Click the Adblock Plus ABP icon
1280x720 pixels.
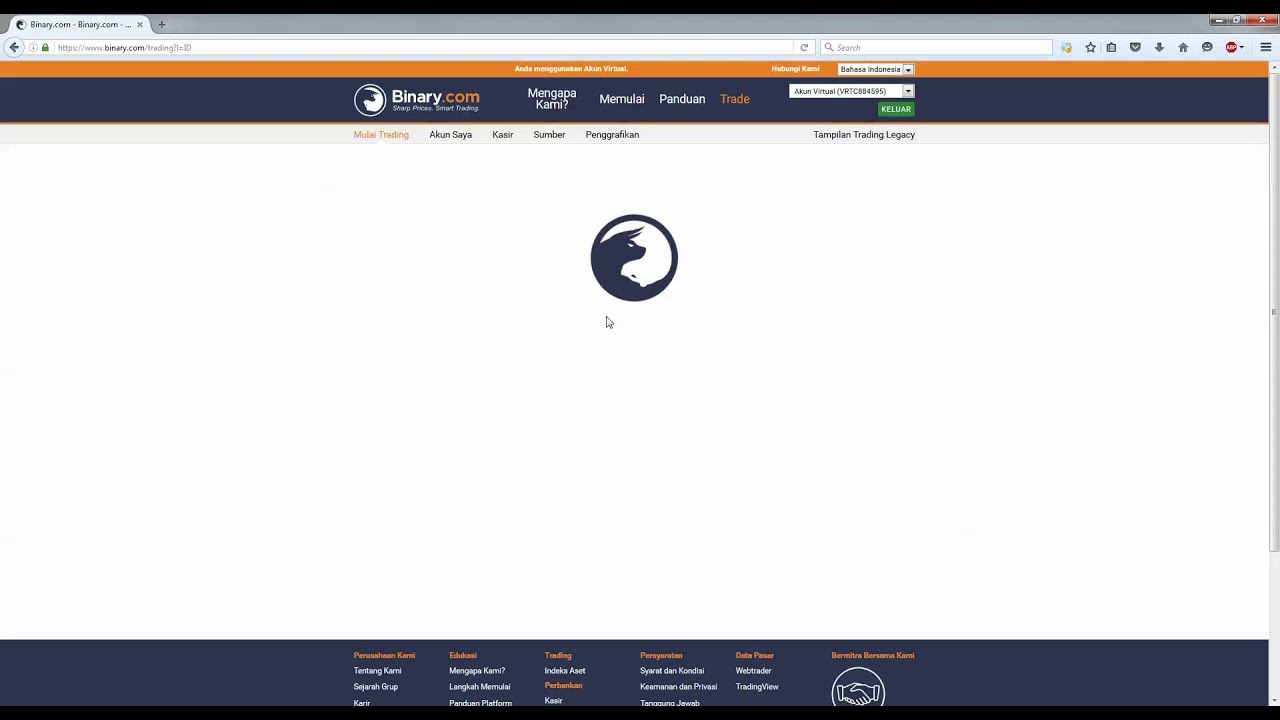(1231, 47)
